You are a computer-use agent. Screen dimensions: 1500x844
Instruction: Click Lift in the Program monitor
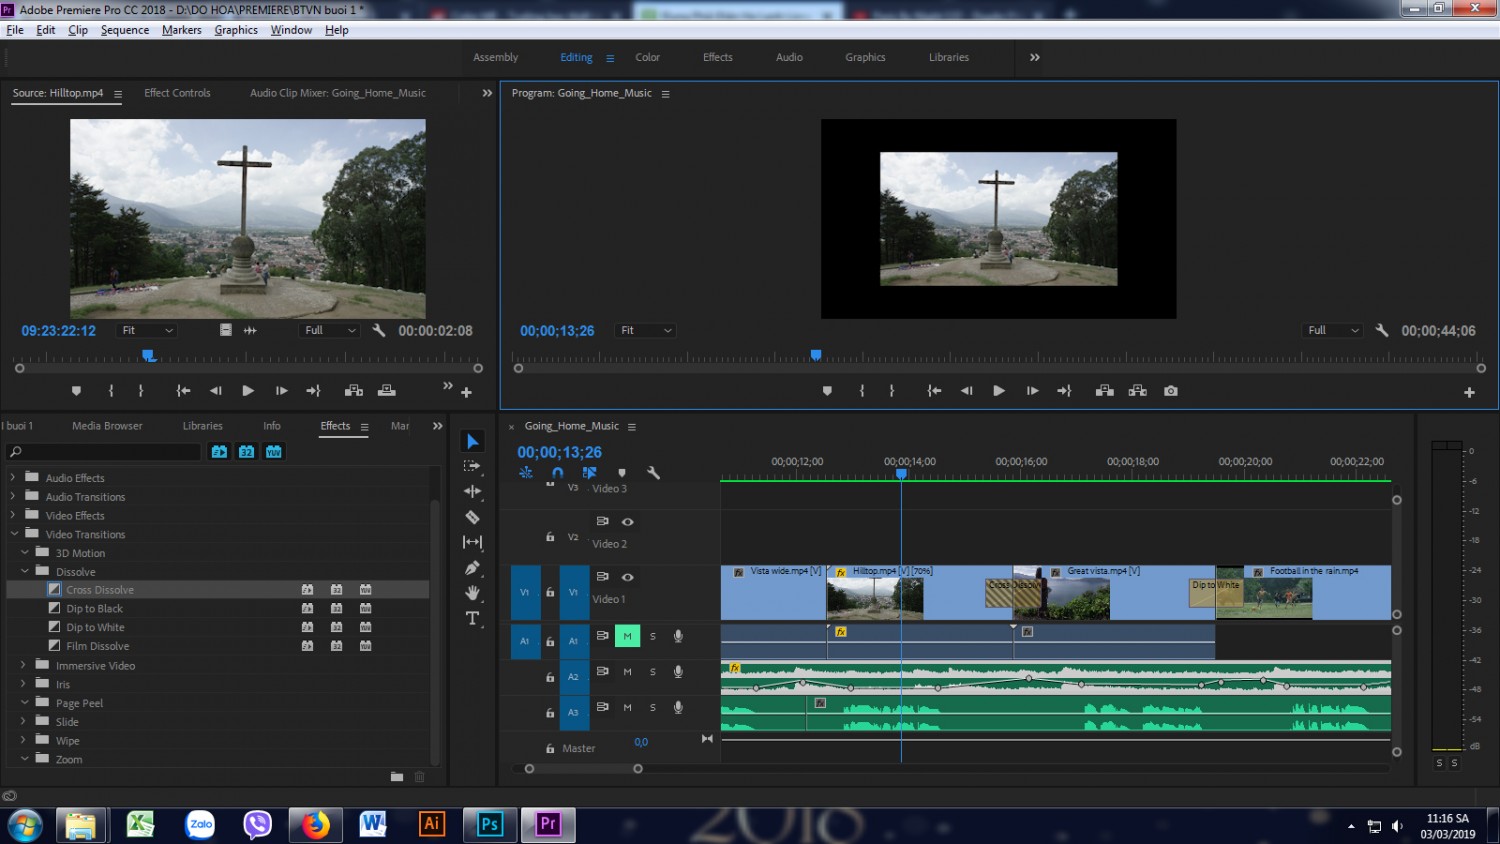pyautogui.click(x=1105, y=391)
